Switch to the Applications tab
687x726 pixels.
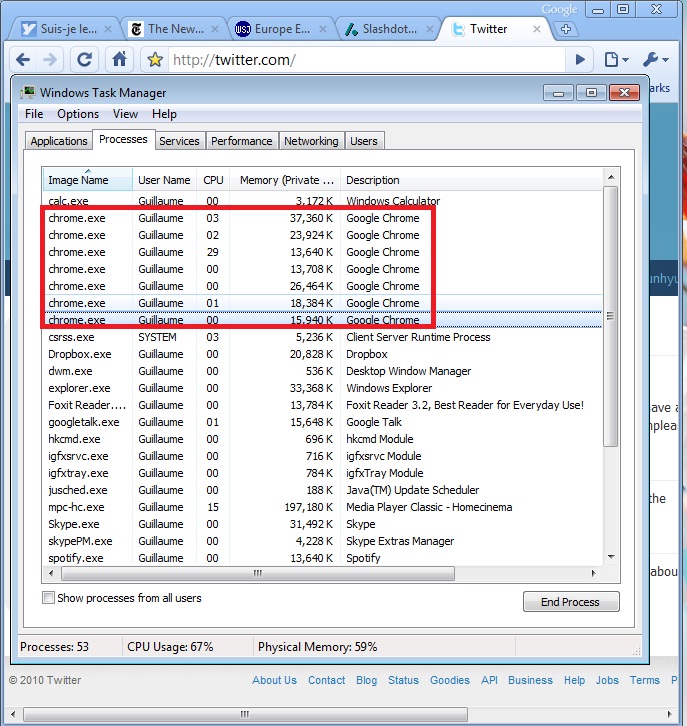pos(59,141)
